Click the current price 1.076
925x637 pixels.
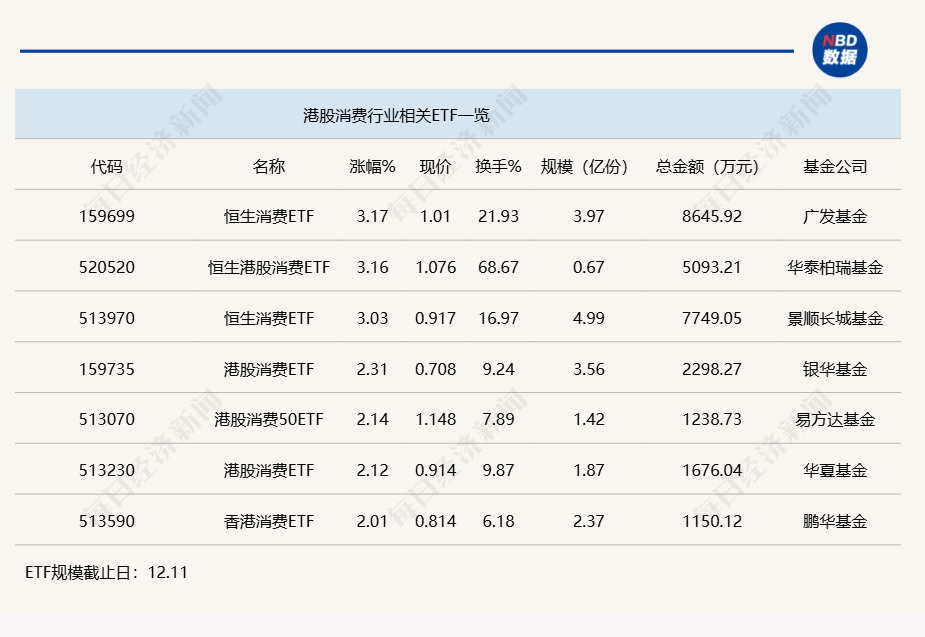point(435,267)
